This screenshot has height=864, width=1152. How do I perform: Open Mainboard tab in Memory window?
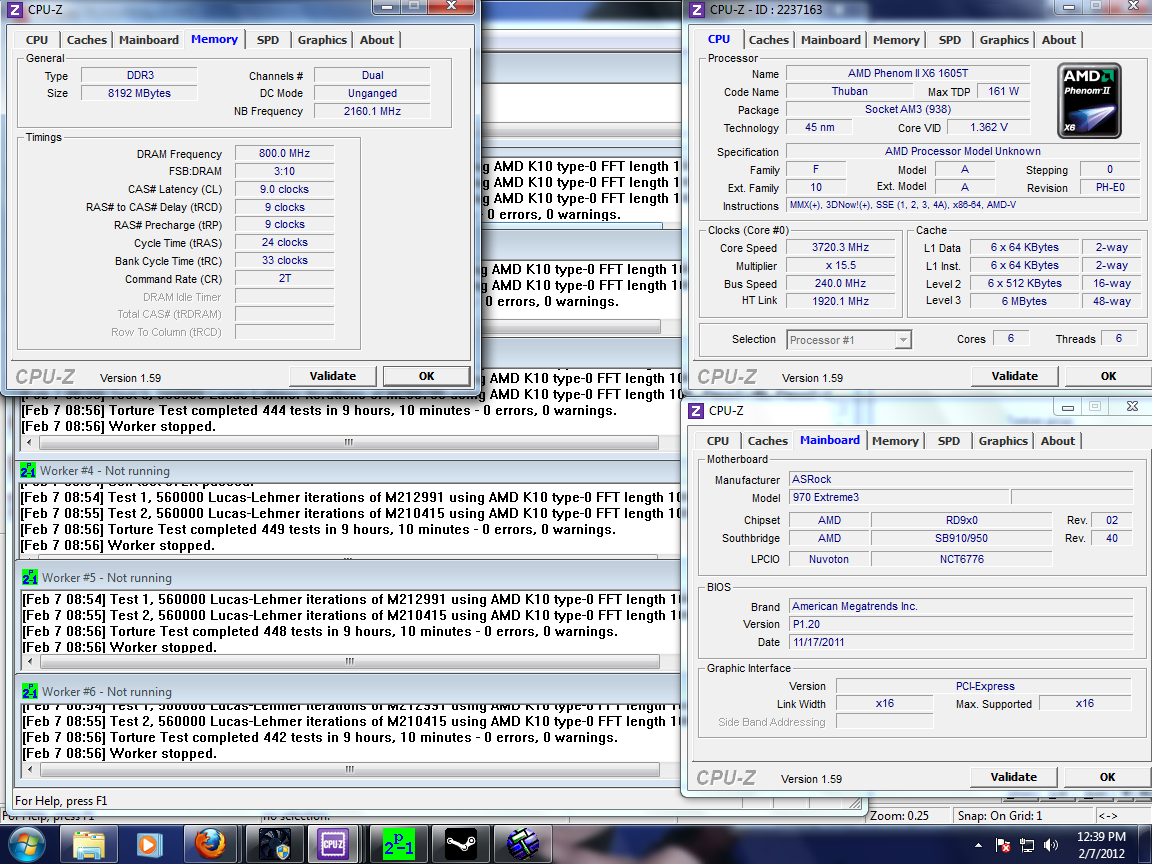point(149,40)
